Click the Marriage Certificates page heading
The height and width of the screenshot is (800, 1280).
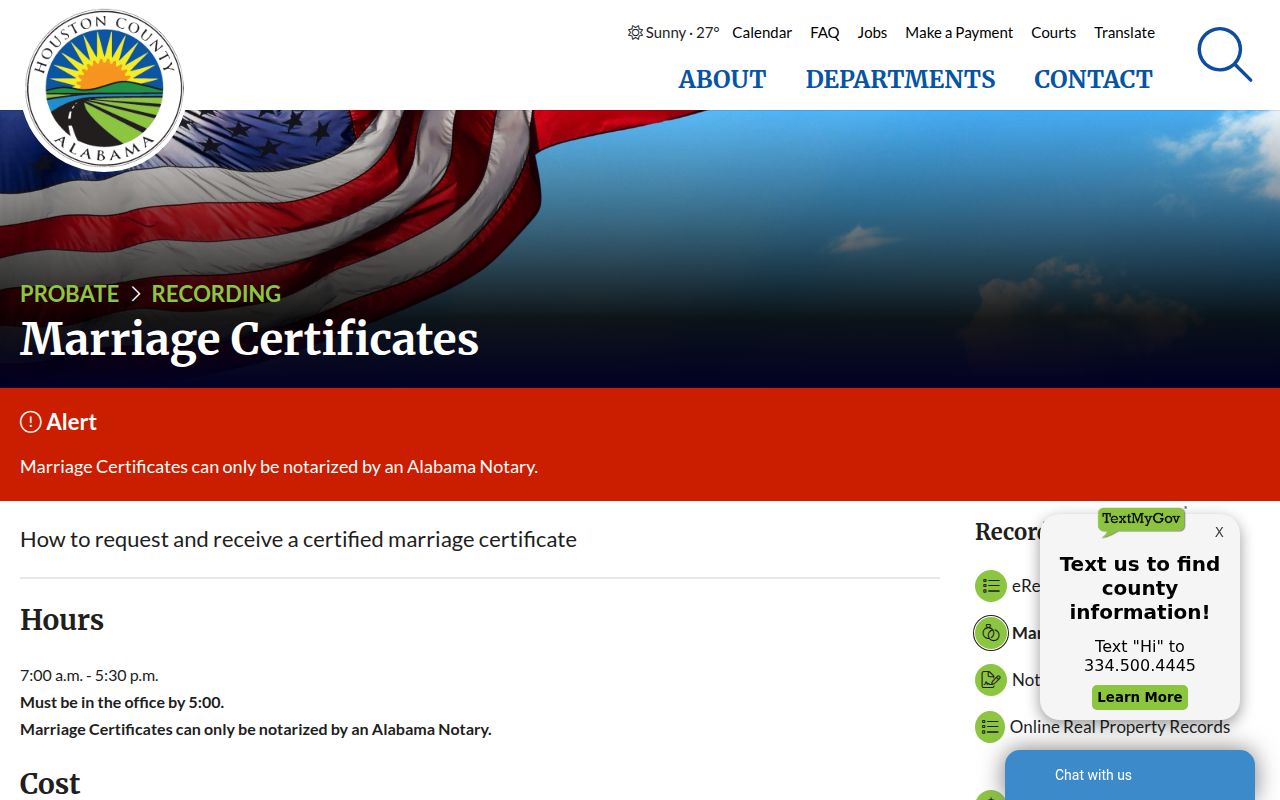pos(250,339)
